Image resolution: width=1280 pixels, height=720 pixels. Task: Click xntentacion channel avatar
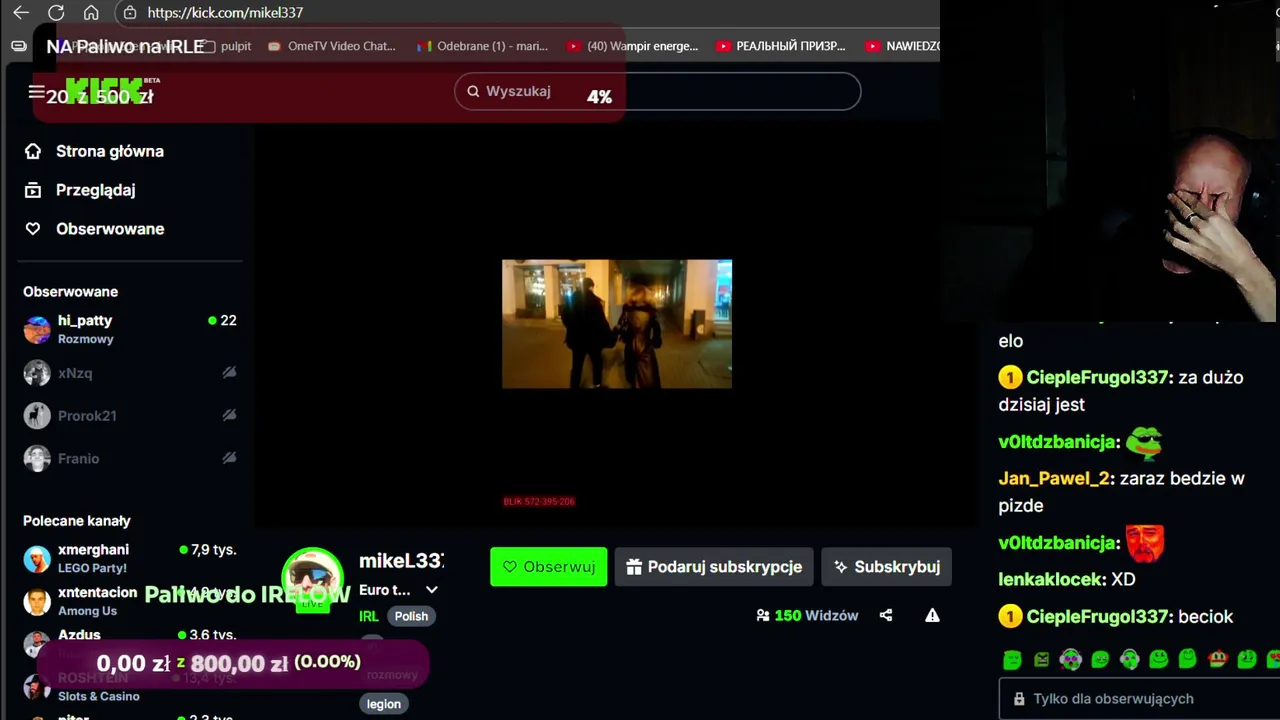tap(37, 601)
